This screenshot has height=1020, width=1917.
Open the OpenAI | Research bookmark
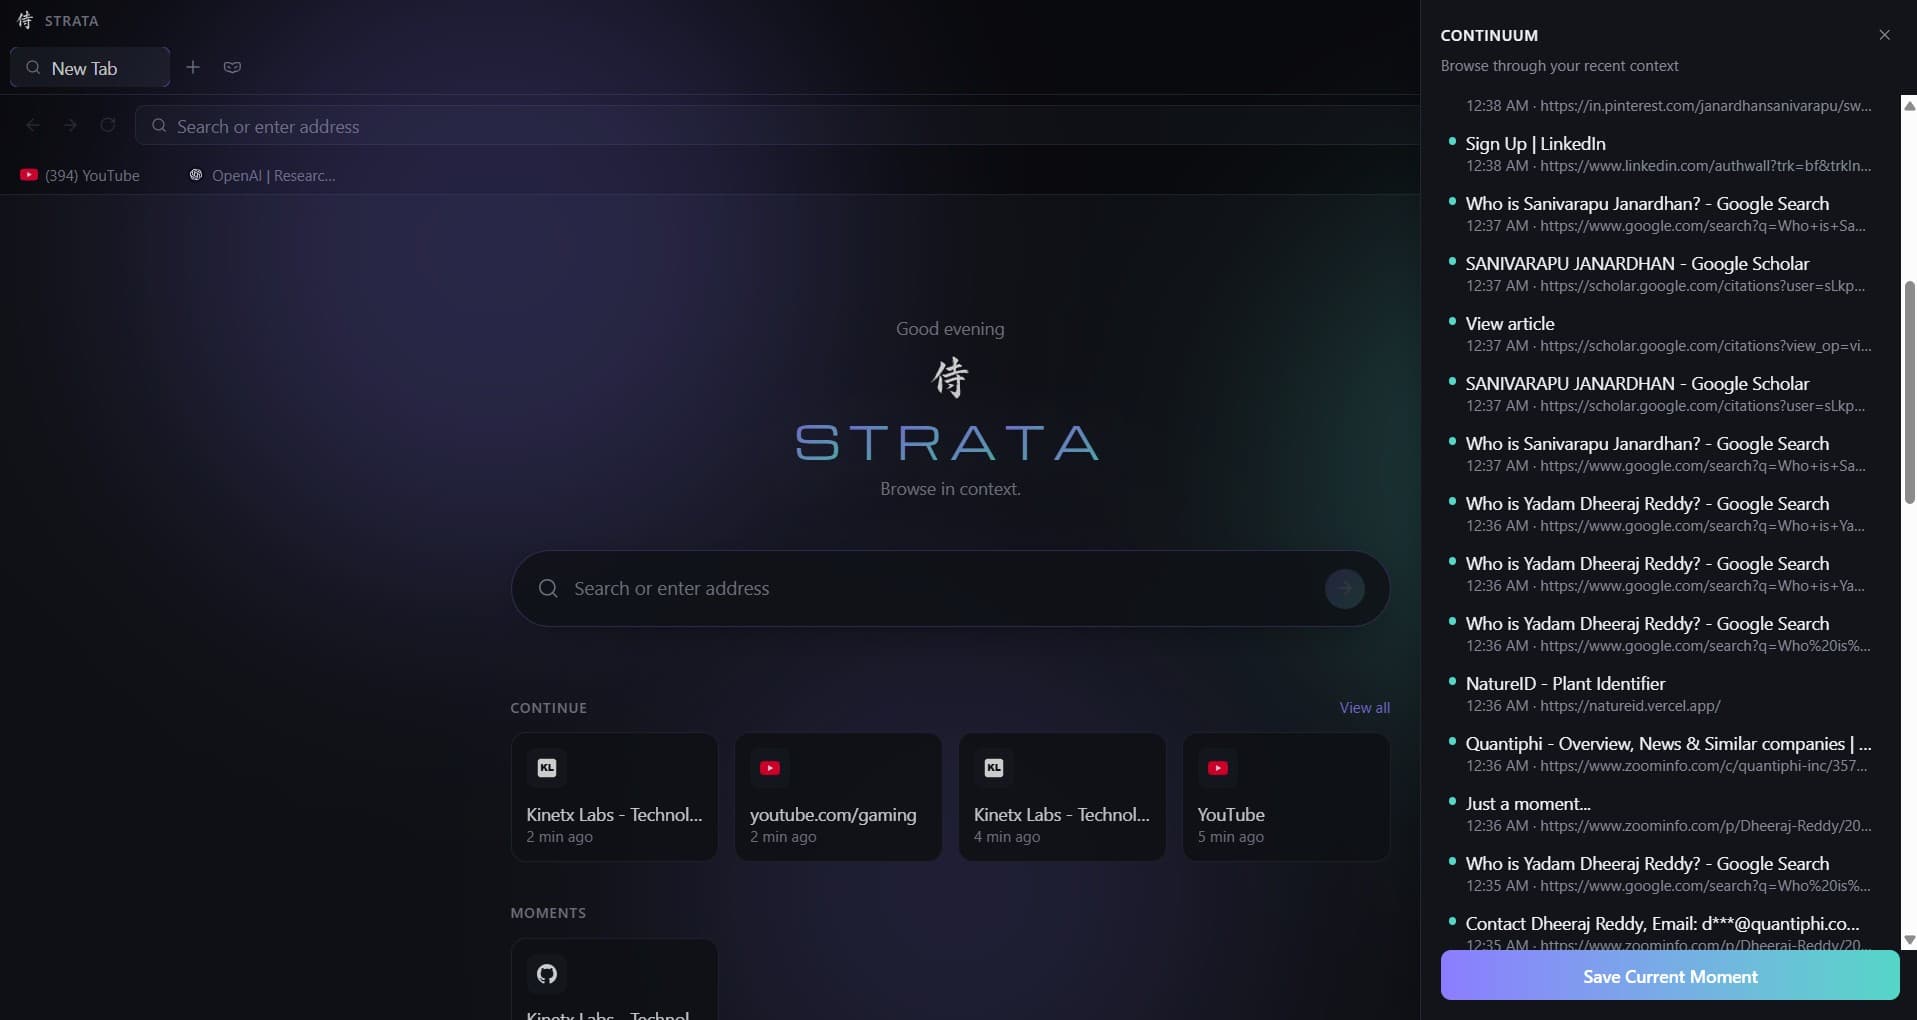click(263, 175)
